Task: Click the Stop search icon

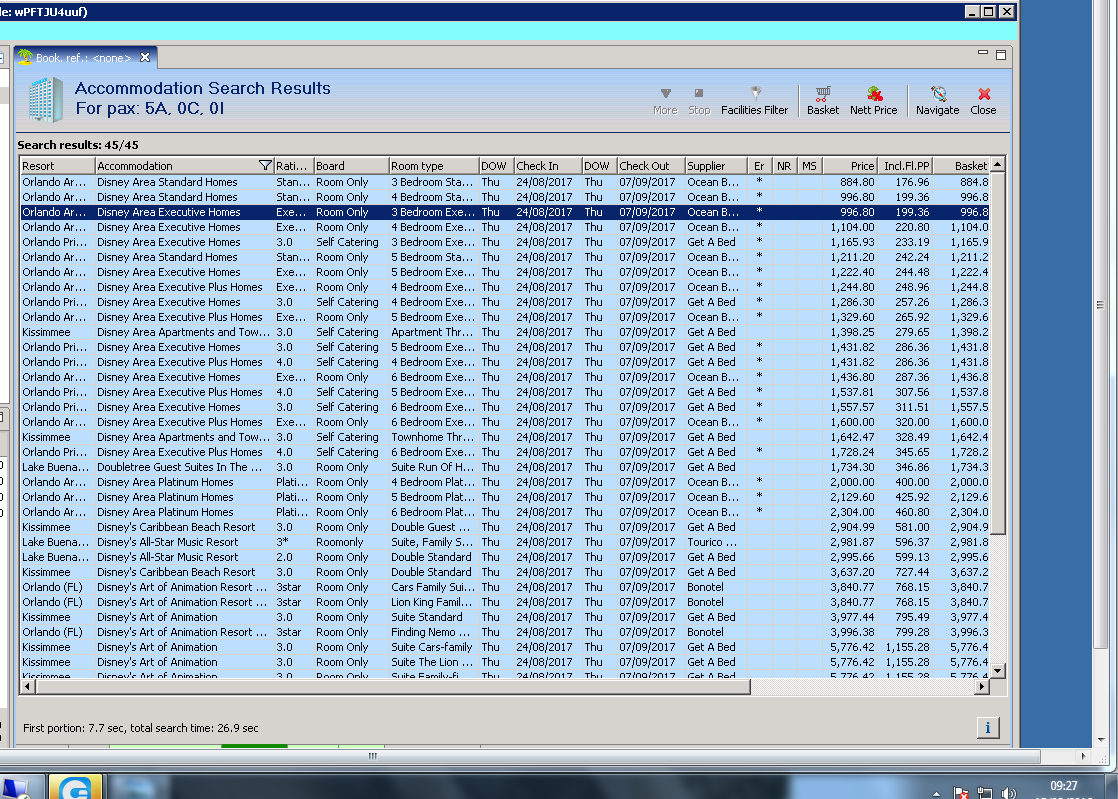Action: pyautogui.click(x=699, y=100)
